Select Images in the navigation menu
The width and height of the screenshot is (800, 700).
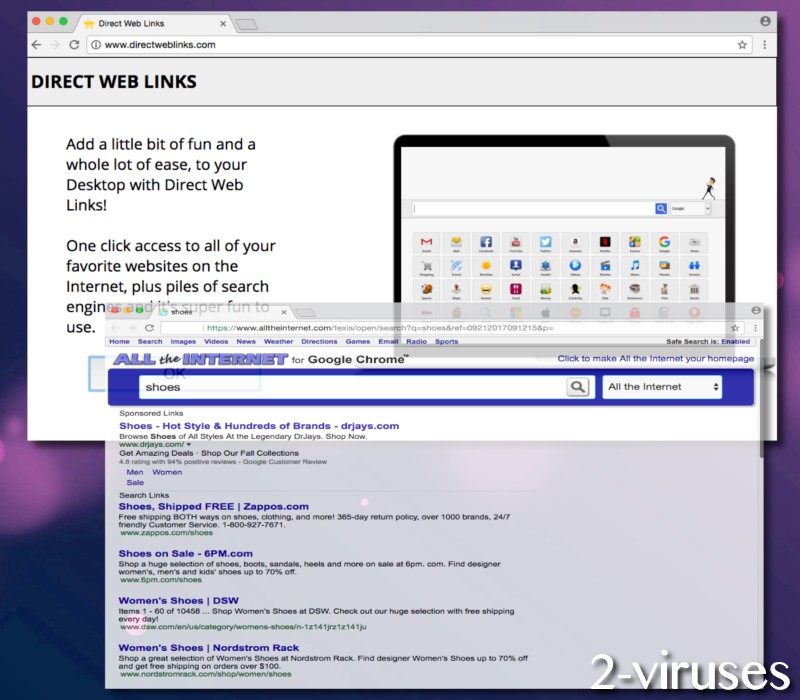click(x=181, y=340)
